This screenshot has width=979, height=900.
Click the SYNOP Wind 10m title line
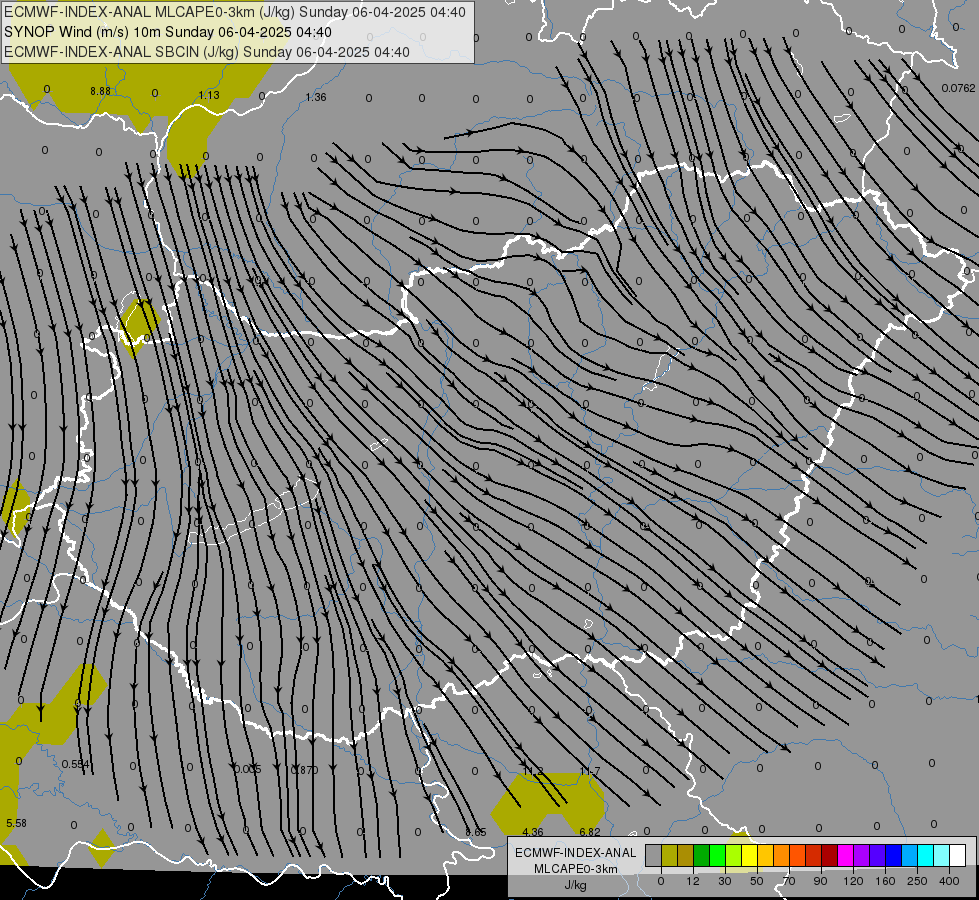point(167,32)
